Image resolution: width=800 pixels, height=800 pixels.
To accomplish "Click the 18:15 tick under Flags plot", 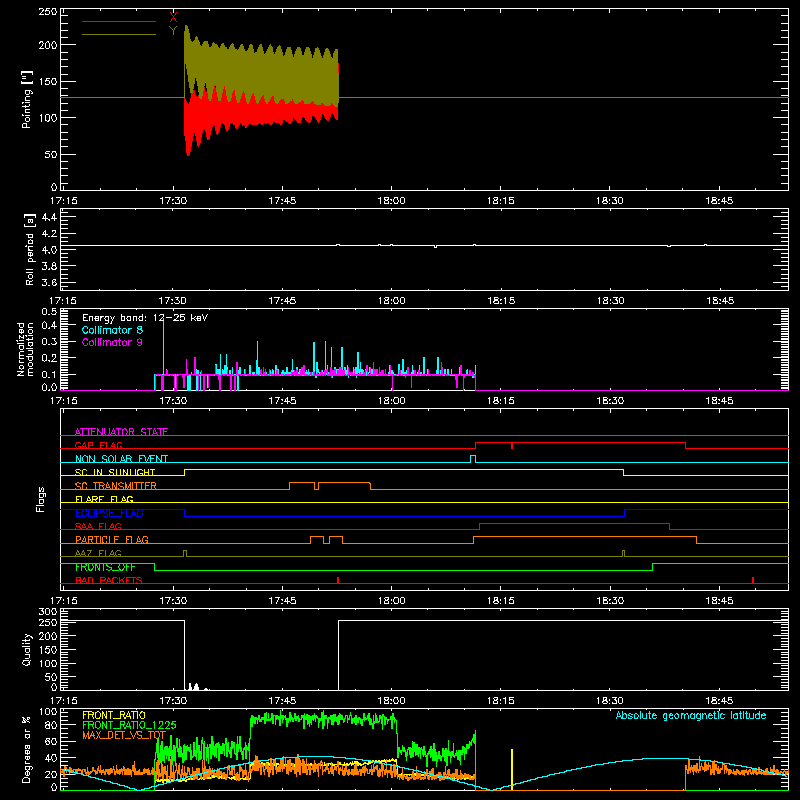I will (x=501, y=601).
